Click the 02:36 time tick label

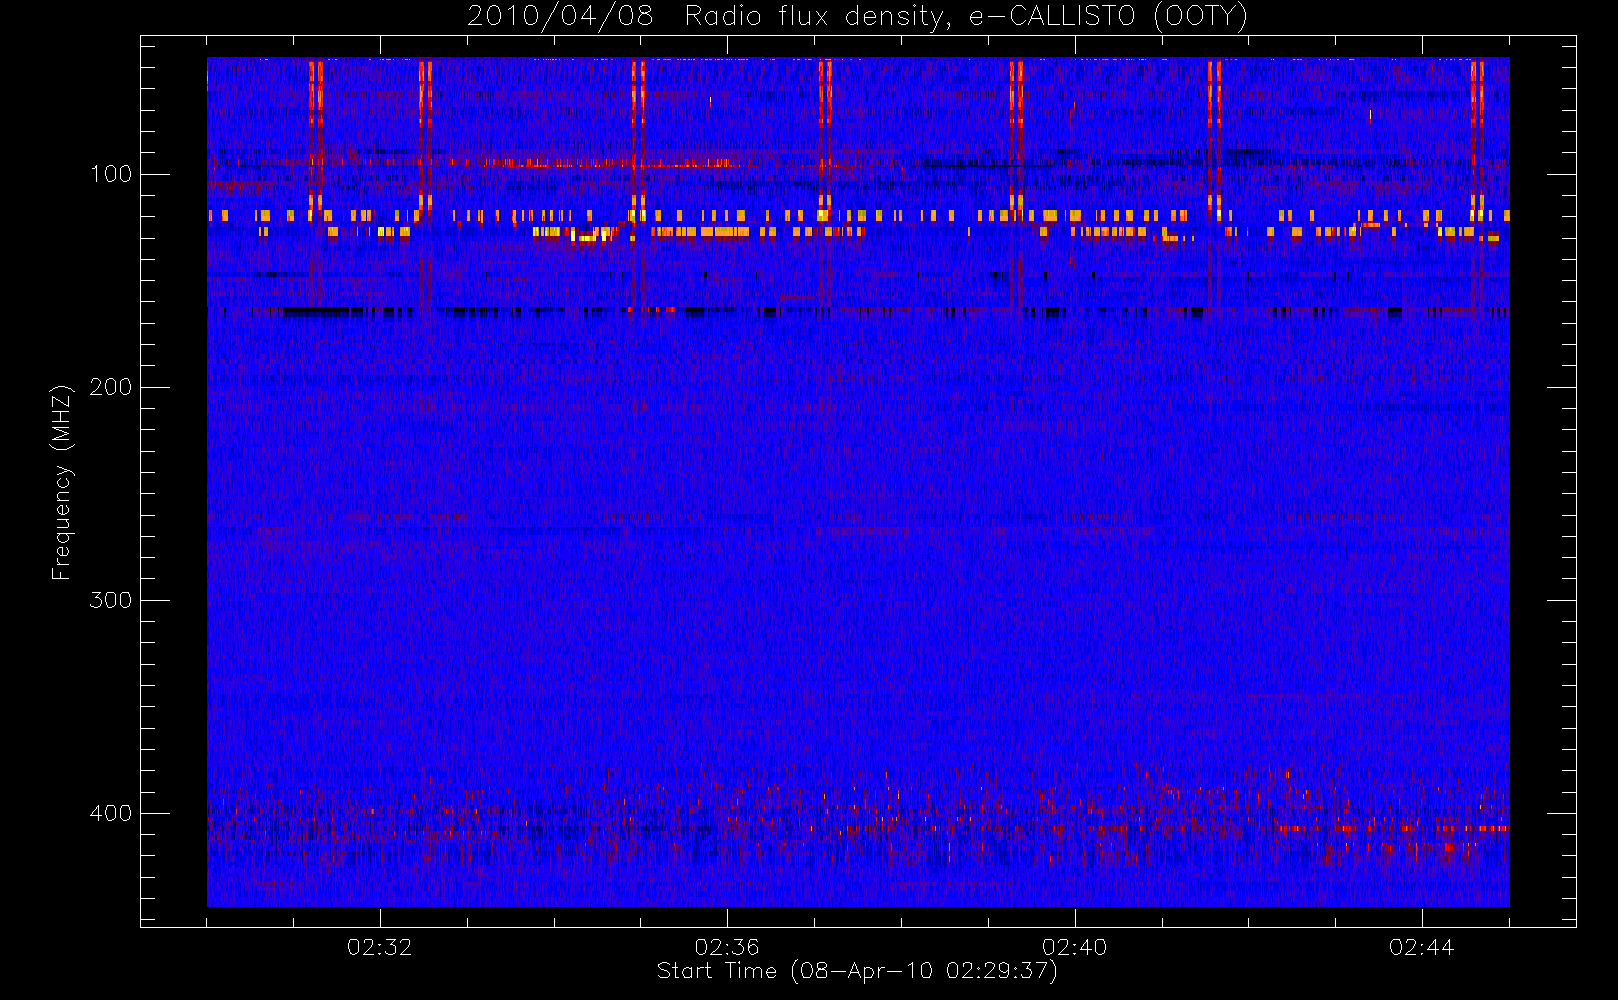click(x=727, y=947)
